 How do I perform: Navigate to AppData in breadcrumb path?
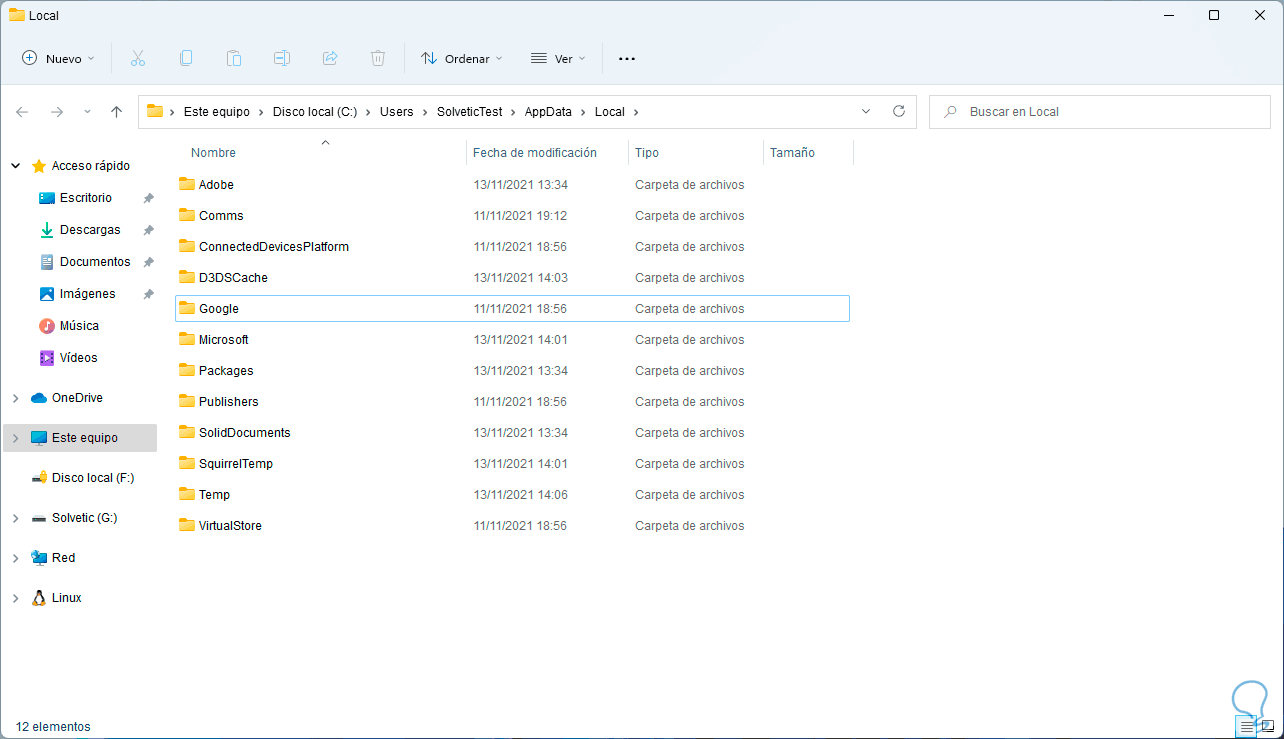[x=547, y=112]
